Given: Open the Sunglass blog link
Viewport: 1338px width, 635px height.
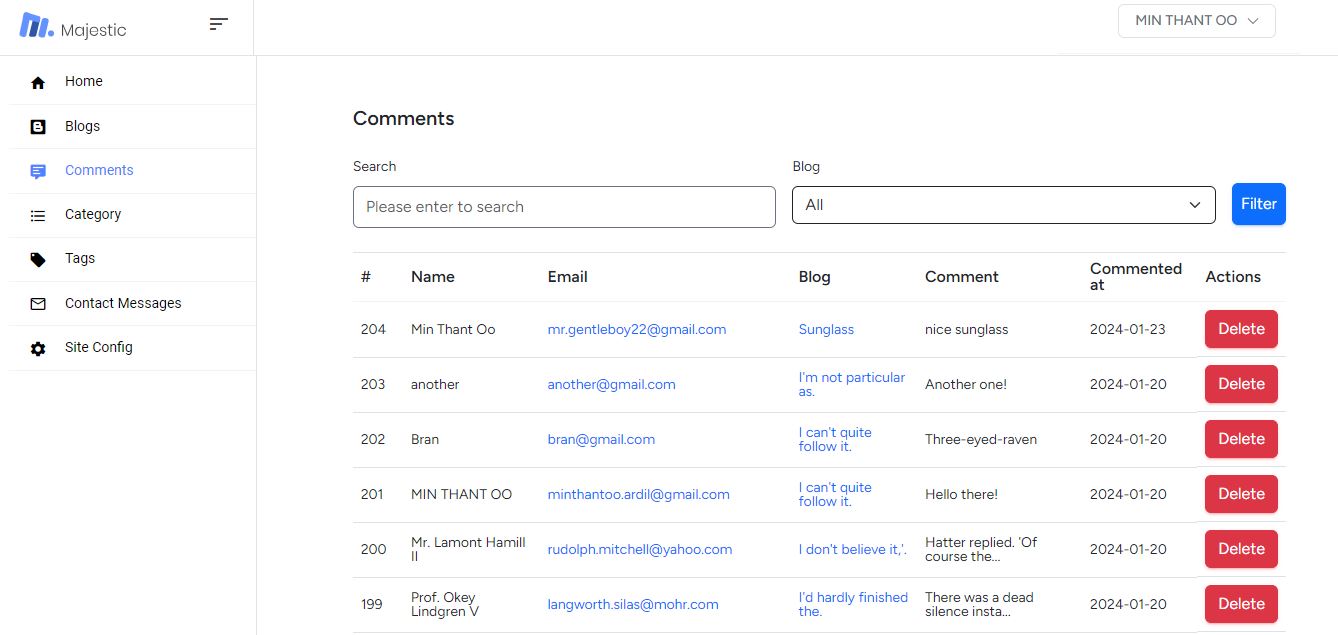Looking at the screenshot, I should click(826, 329).
